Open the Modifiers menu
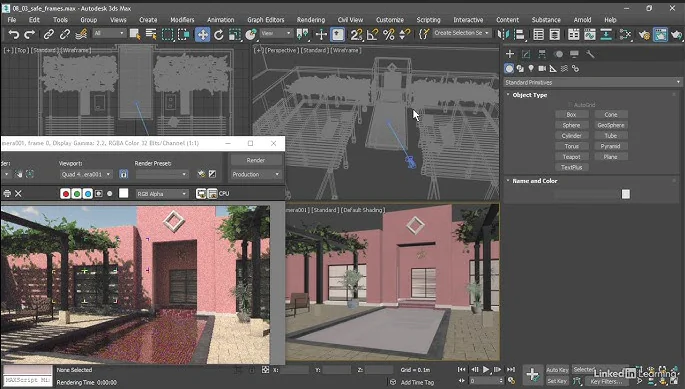 click(x=182, y=20)
